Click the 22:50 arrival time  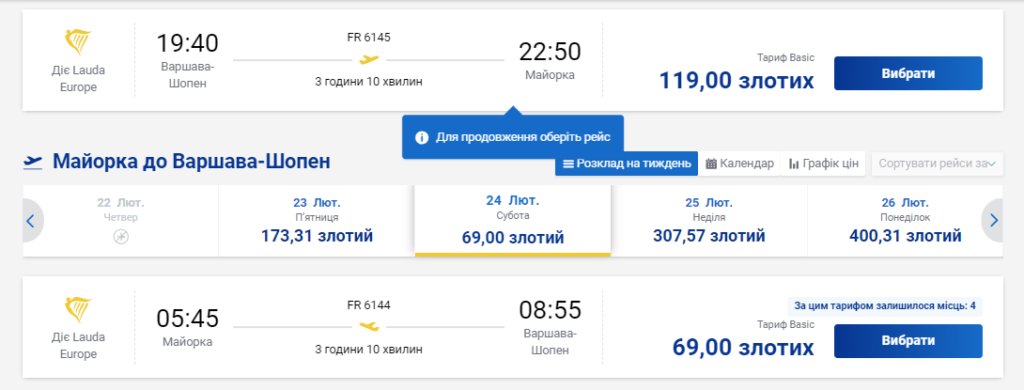[x=550, y=52]
